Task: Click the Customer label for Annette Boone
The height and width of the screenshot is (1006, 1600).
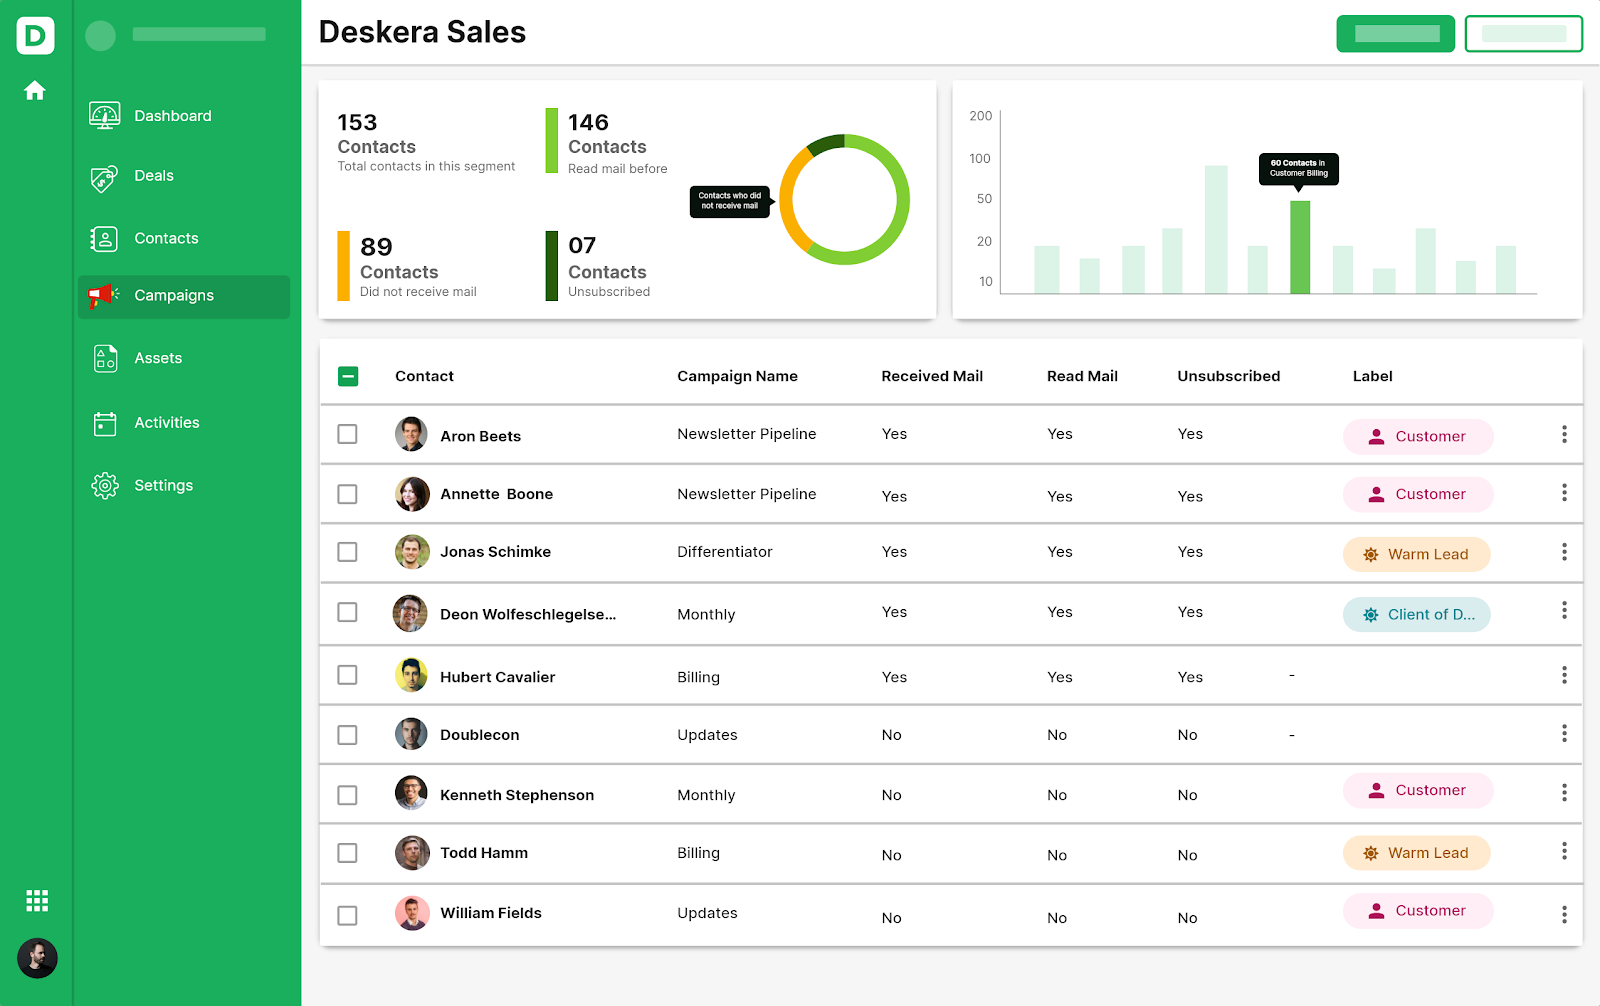Action: [x=1418, y=494]
